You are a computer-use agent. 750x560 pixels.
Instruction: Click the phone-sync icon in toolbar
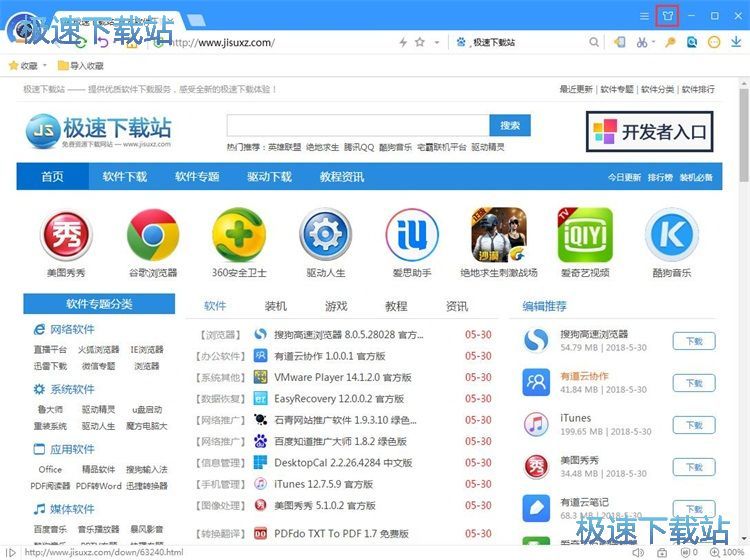pyautogui.click(x=620, y=43)
